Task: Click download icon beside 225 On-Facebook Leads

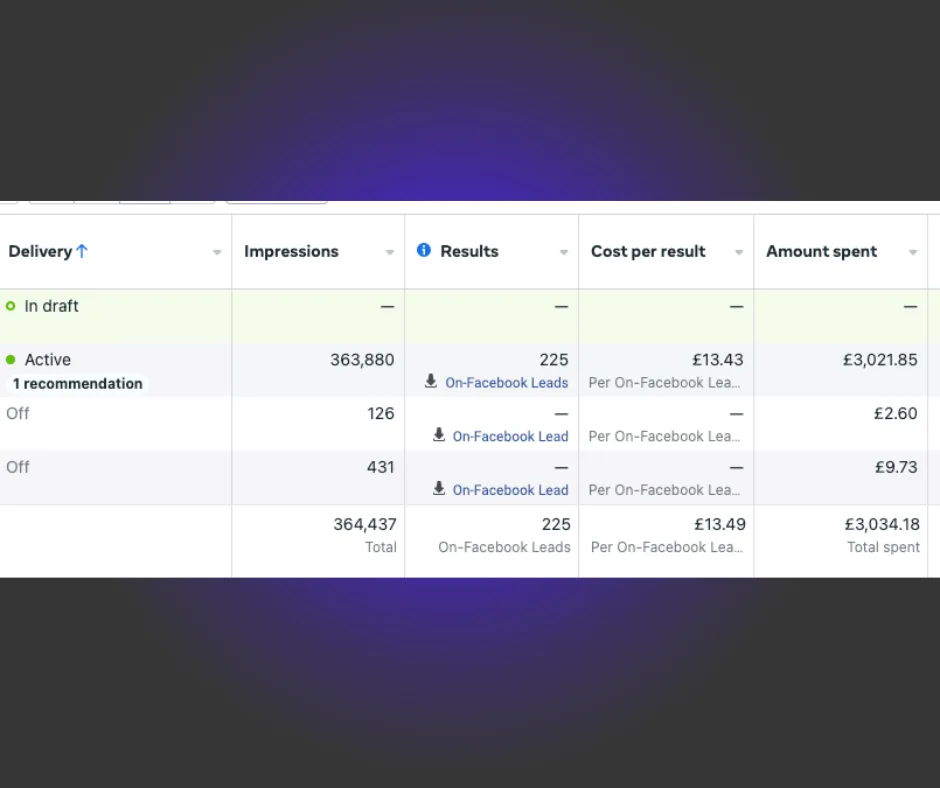Action: click(431, 381)
